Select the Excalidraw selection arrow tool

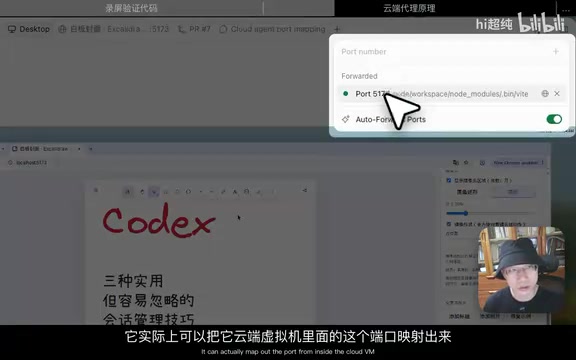pos(154,191)
